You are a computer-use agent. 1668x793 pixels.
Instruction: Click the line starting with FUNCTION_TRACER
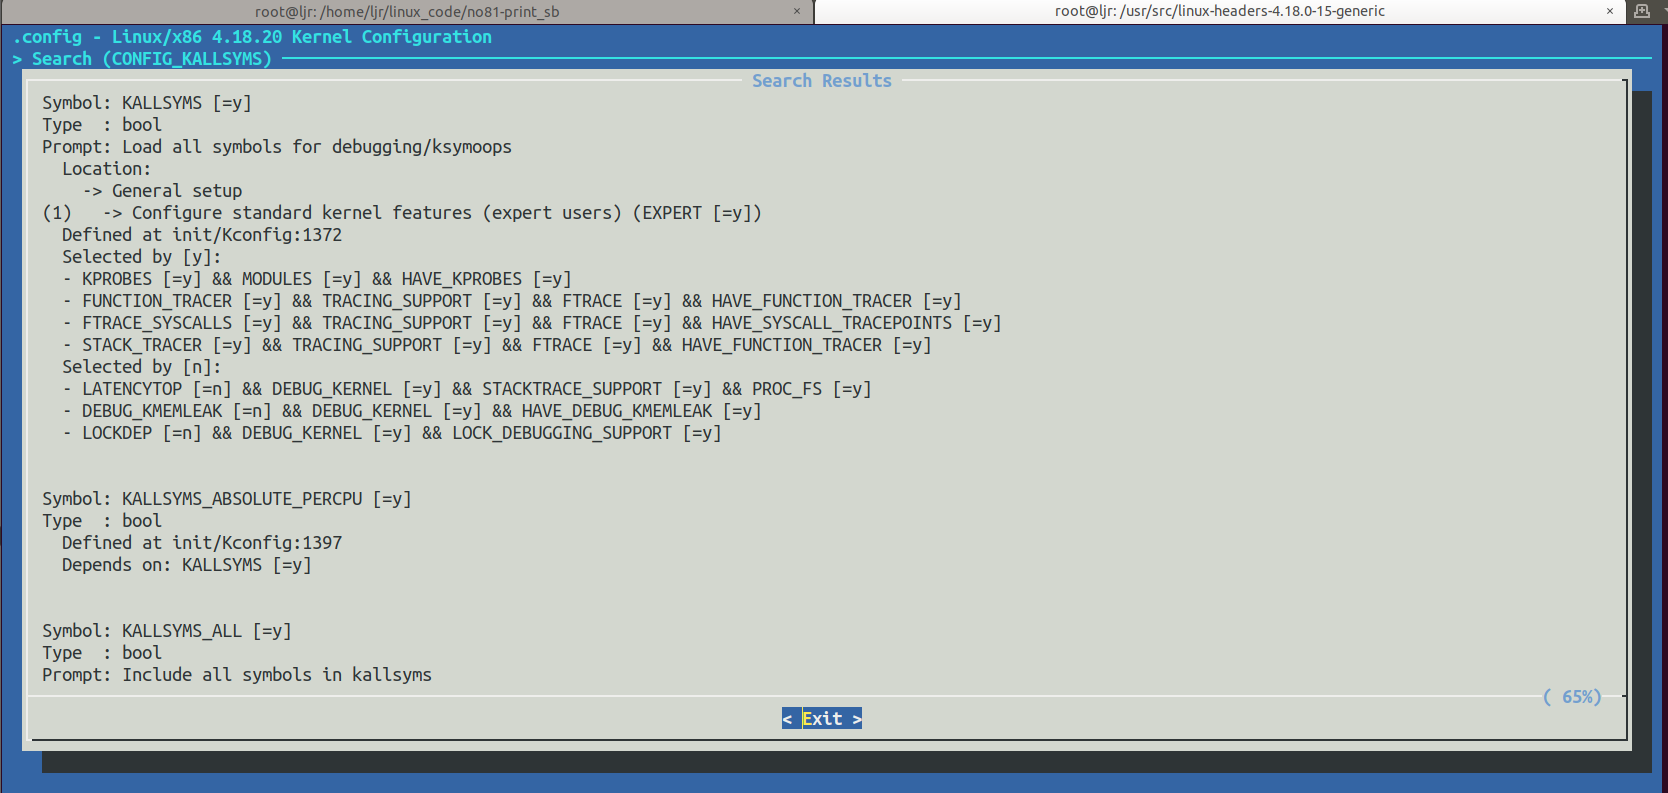pyautogui.click(x=512, y=301)
